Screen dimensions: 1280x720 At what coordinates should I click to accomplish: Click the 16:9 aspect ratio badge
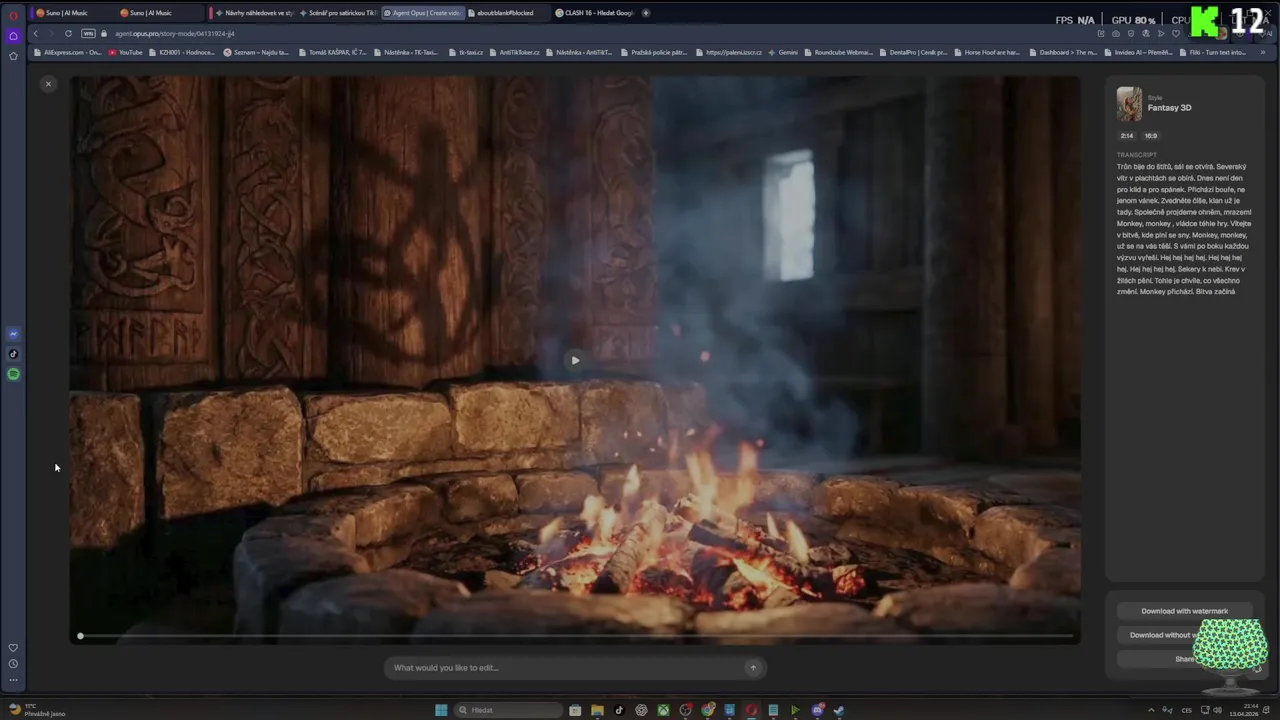click(x=1151, y=136)
